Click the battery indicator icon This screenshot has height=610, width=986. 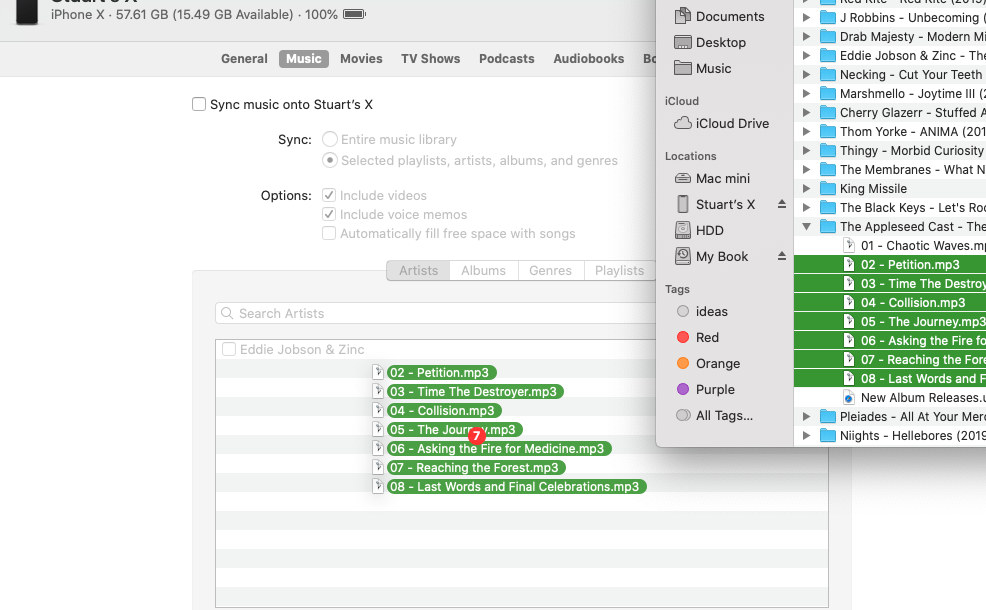point(354,14)
